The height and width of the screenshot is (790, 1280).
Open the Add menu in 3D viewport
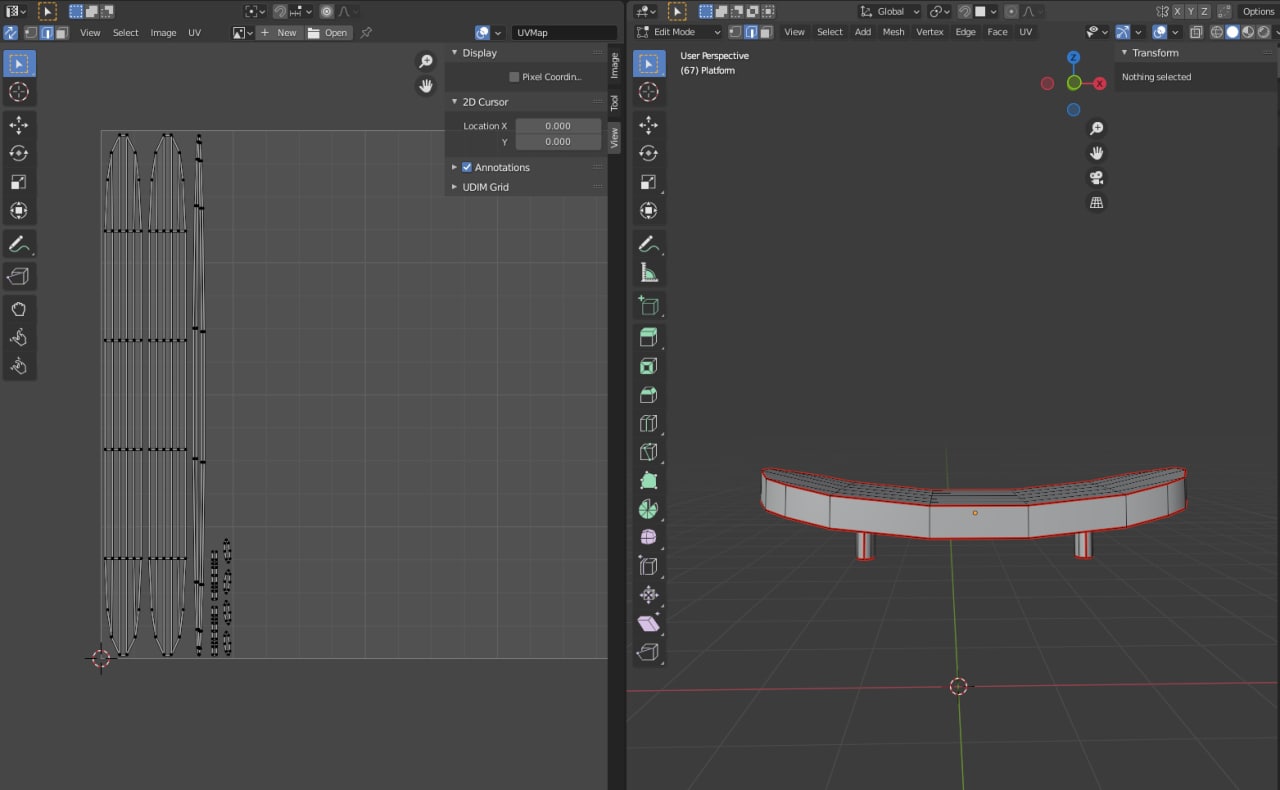(863, 32)
